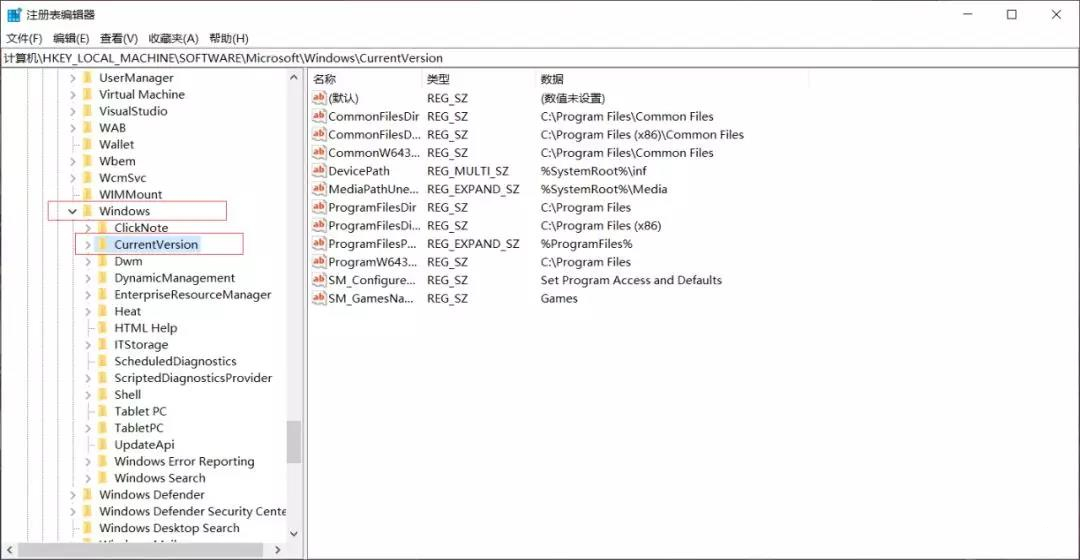Click the tree pane vertical scrollbar thumb
The width and height of the screenshot is (1080, 560).
point(294,442)
